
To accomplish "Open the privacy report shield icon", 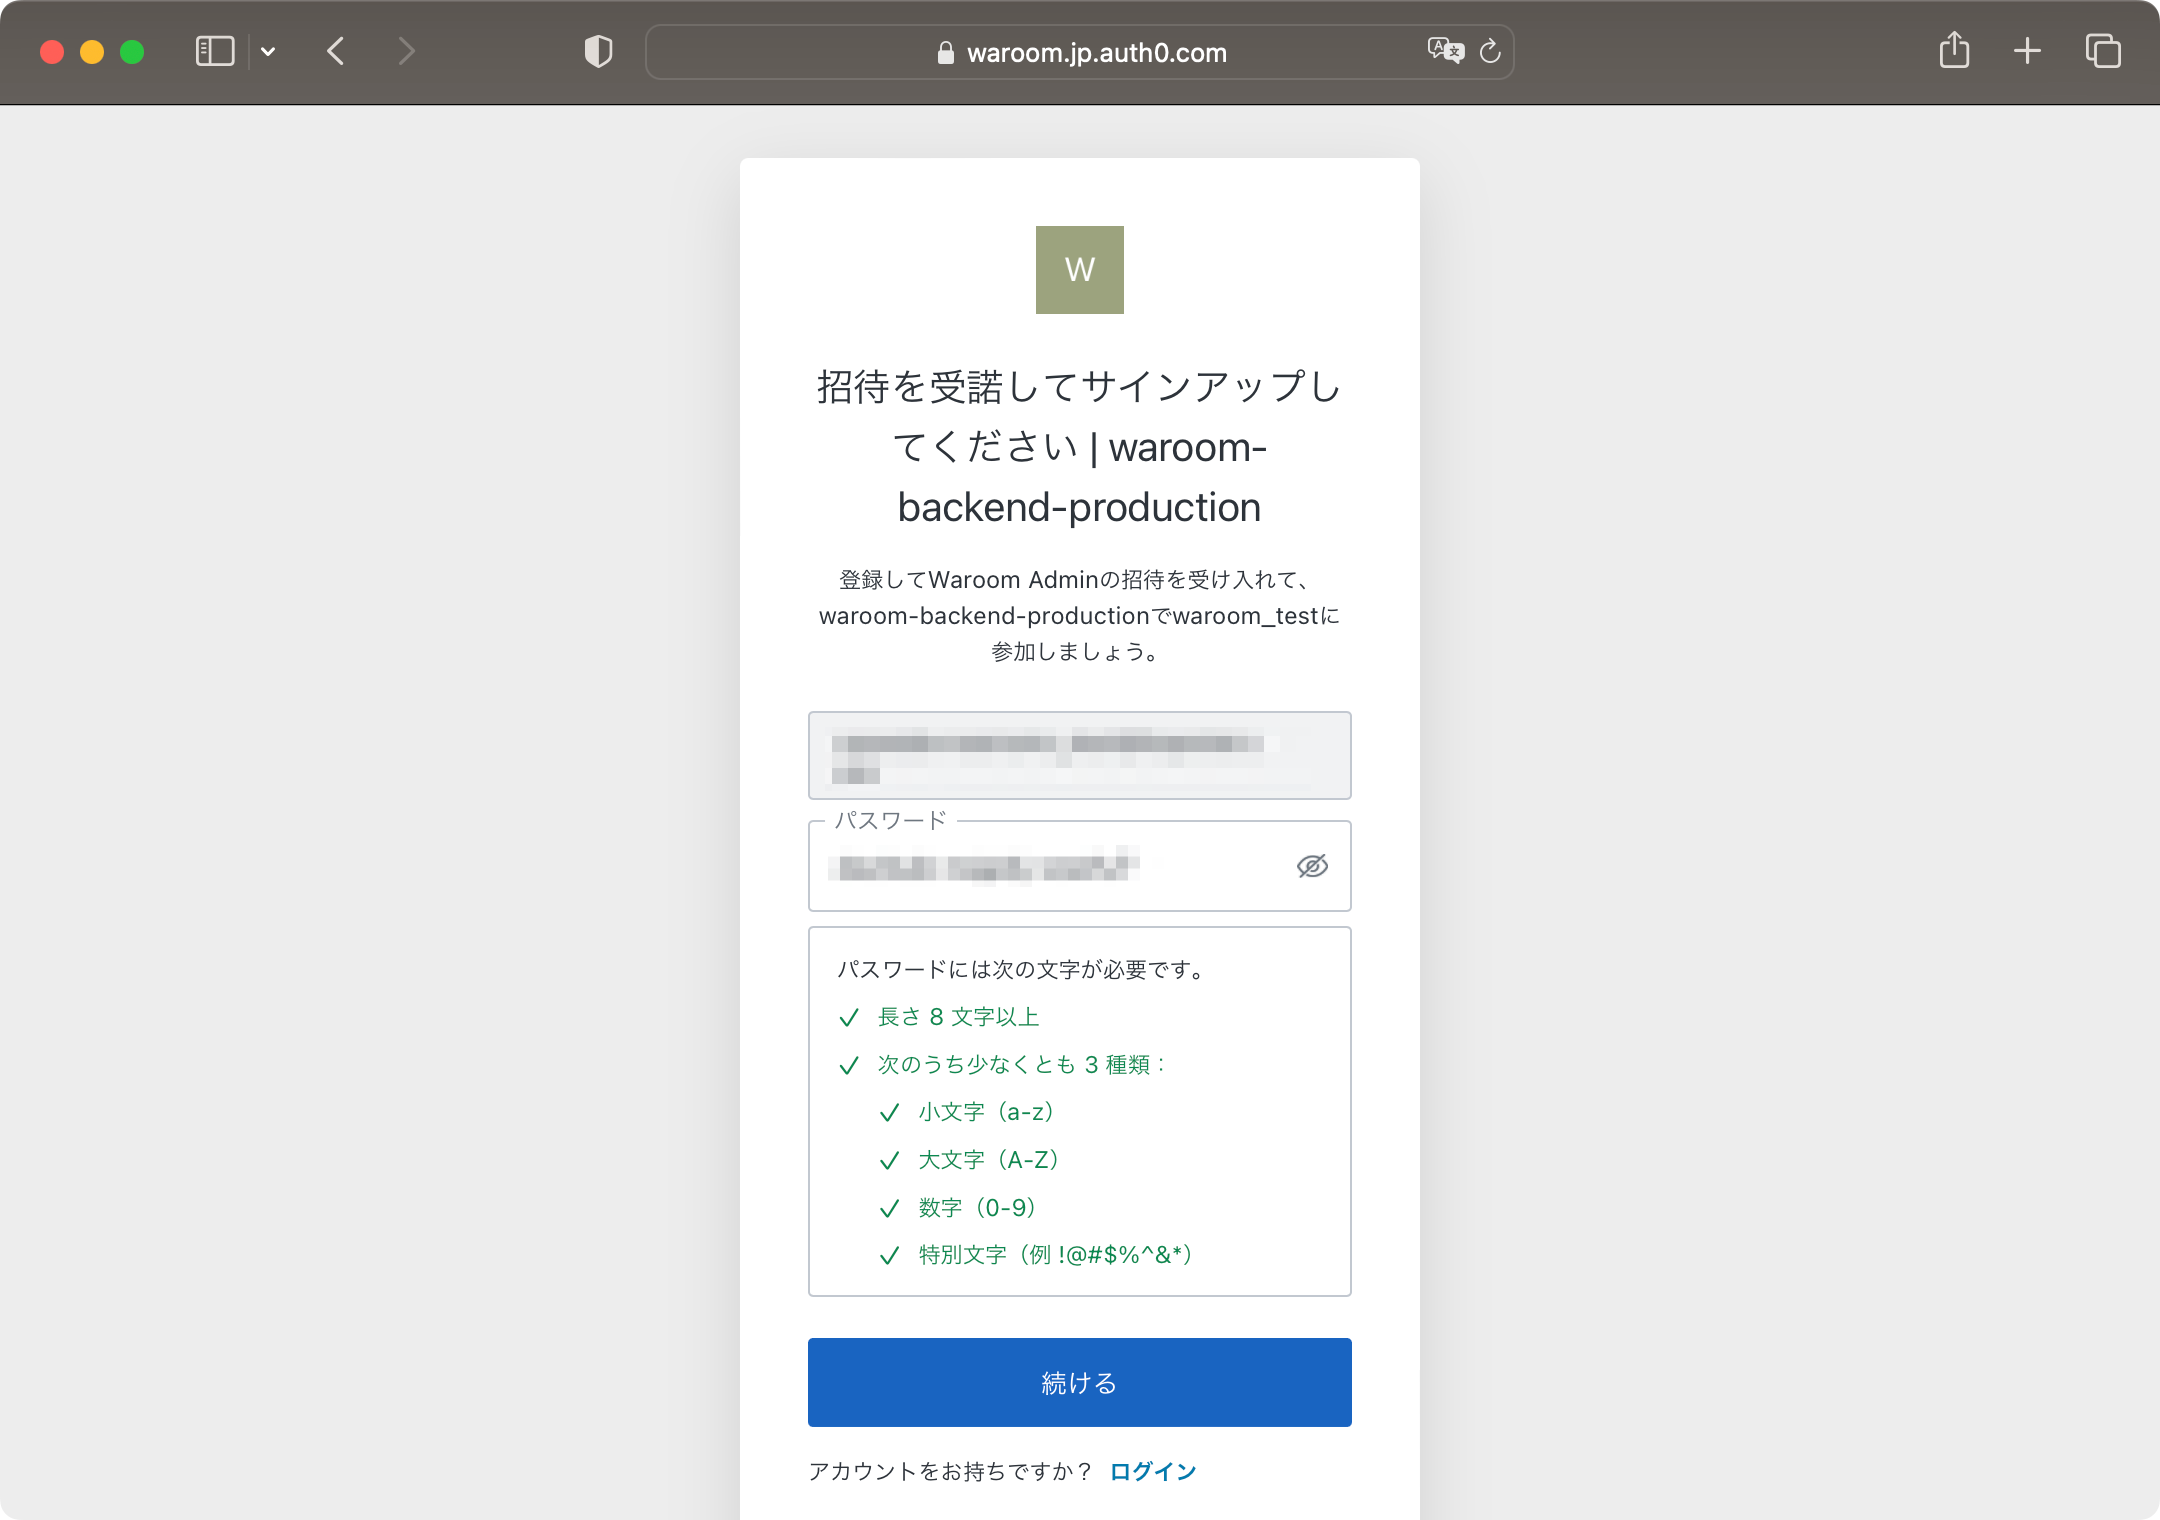I will (598, 51).
